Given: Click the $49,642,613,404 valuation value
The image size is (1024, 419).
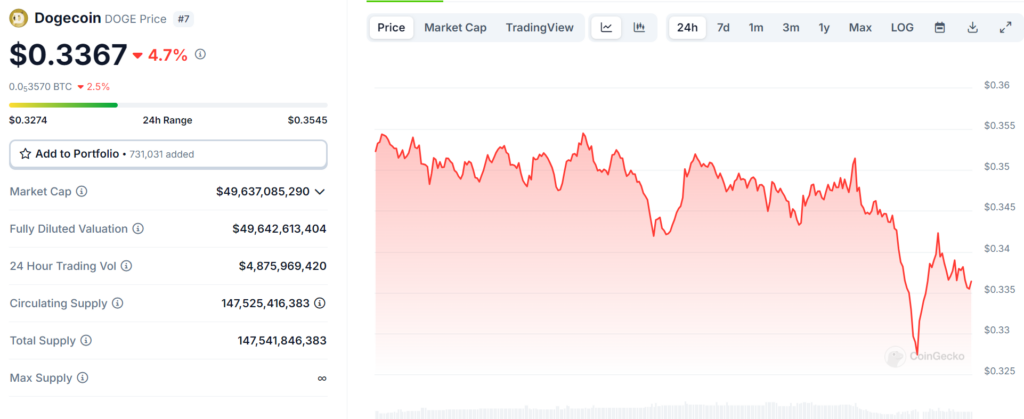Looking at the screenshot, I should pos(280,228).
